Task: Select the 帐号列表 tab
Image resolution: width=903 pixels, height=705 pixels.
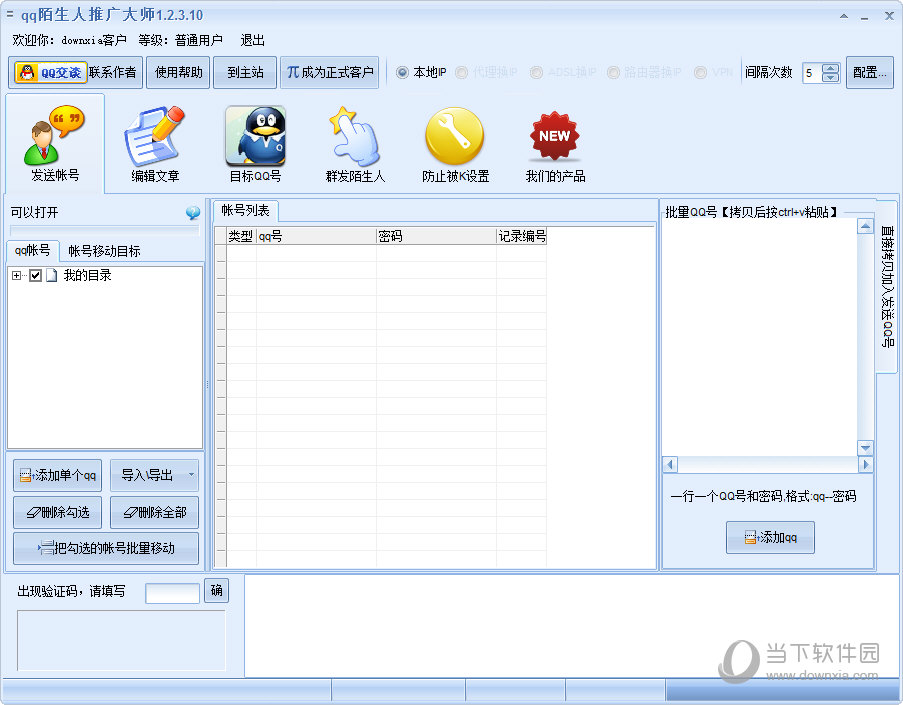Action: (245, 210)
